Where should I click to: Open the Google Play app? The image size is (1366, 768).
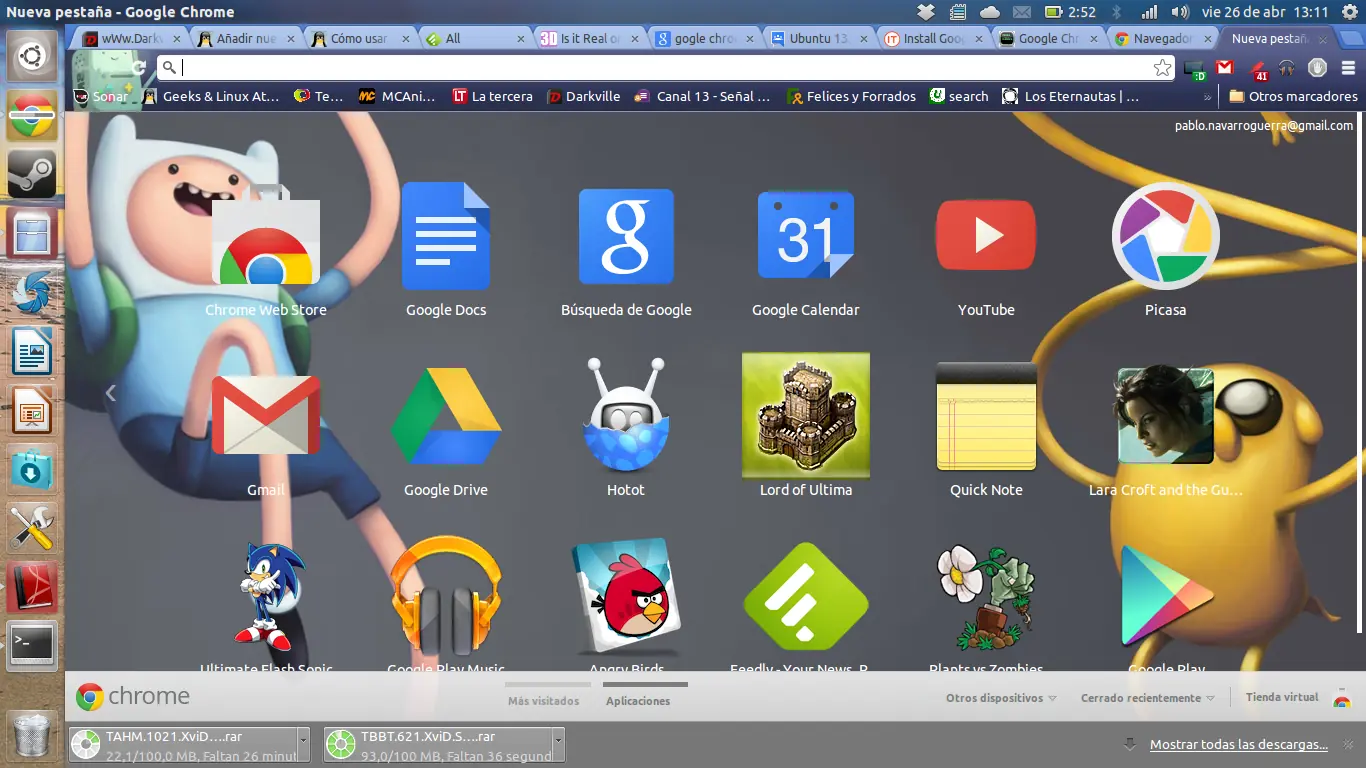click(x=1166, y=596)
